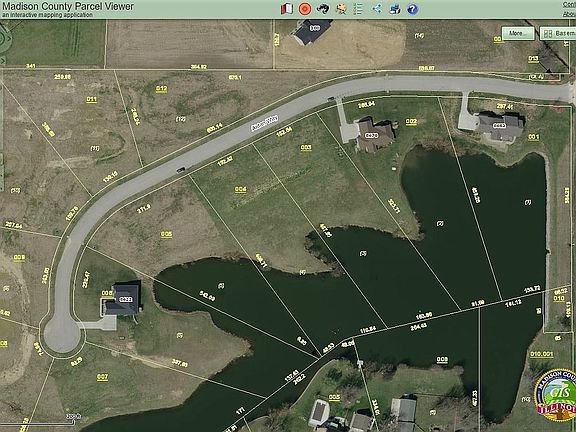
Task: Open the Basemap gallery switcher
Action: click(558, 33)
